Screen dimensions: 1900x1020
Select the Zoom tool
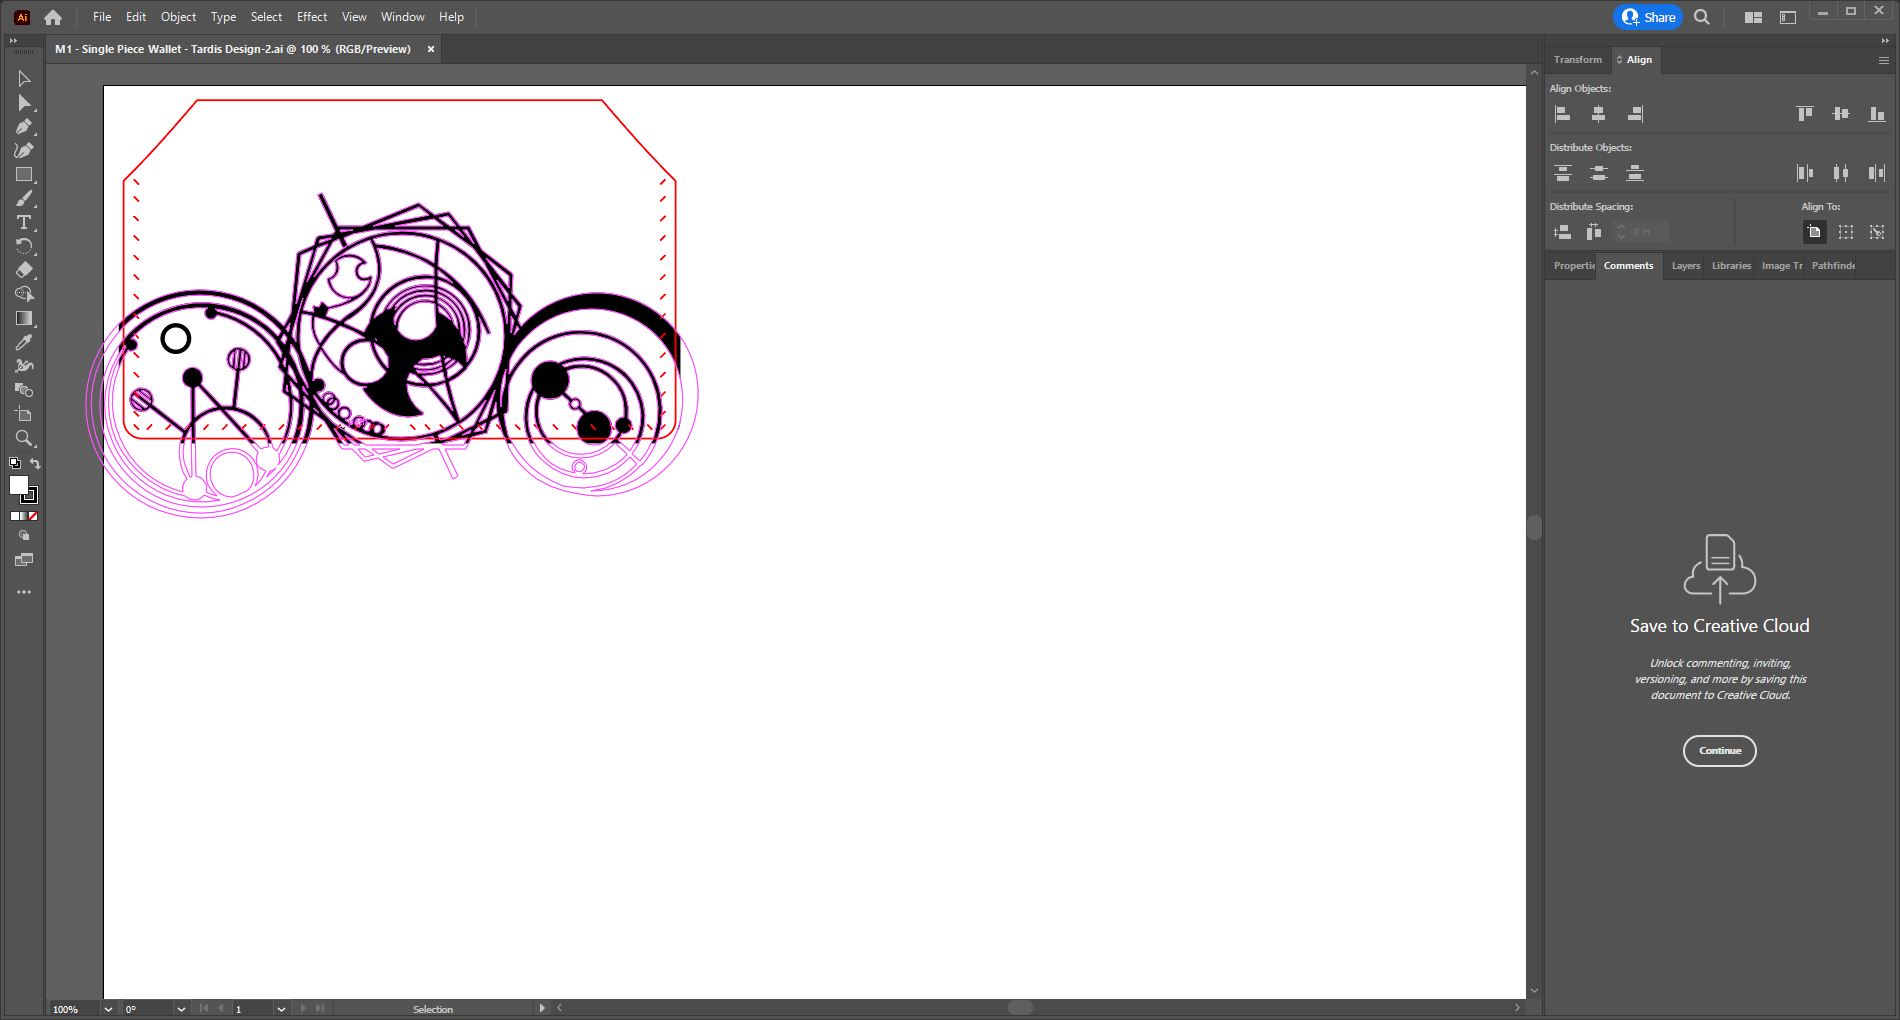tap(24, 439)
